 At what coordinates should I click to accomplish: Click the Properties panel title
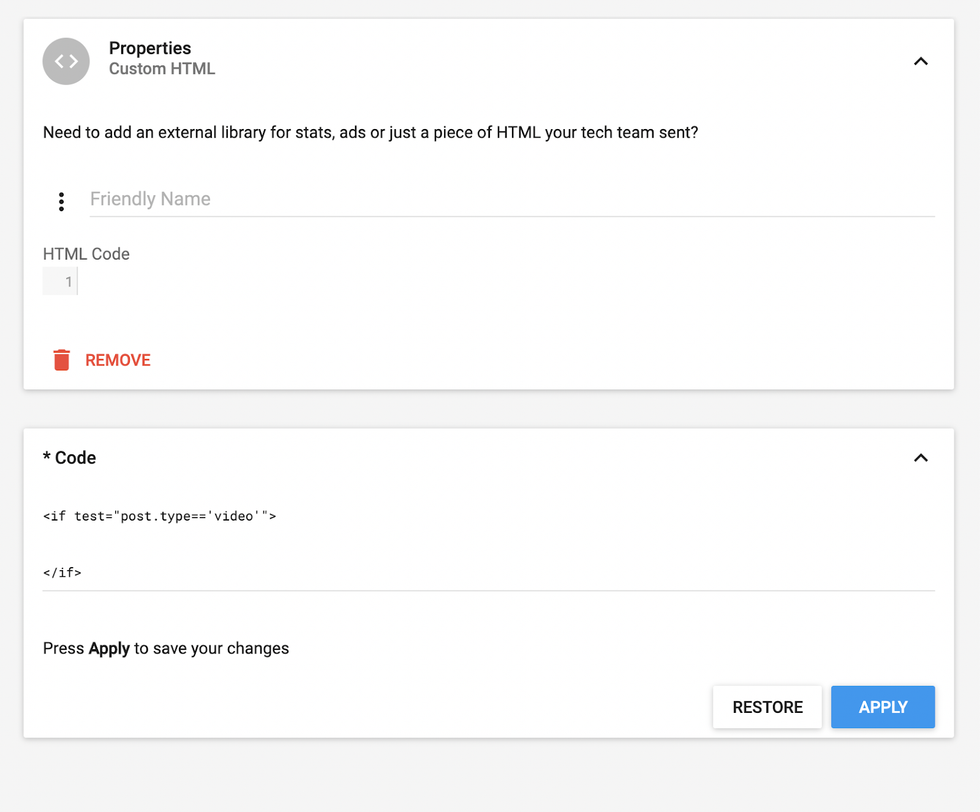coord(150,48)
